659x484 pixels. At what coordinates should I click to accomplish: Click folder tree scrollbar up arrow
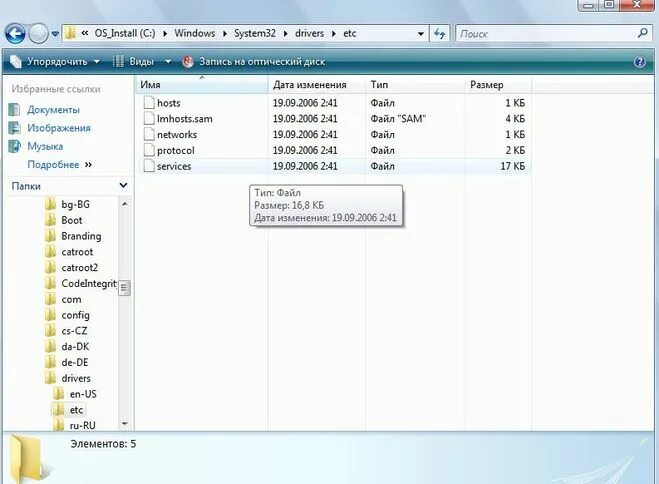tap(124, 204)
